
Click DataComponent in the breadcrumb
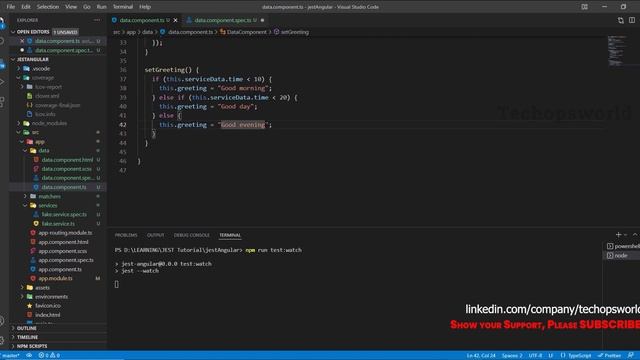point(247,32)
